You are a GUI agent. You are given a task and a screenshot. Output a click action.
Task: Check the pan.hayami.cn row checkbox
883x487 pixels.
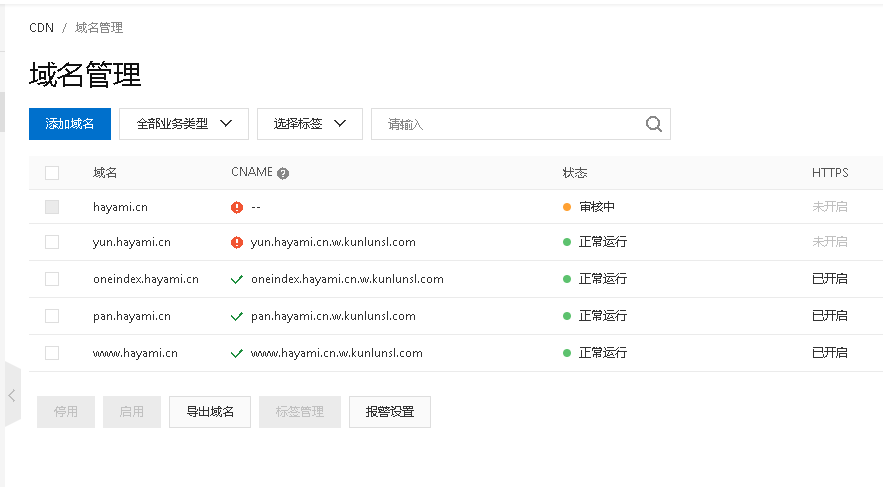click(52, 316)
